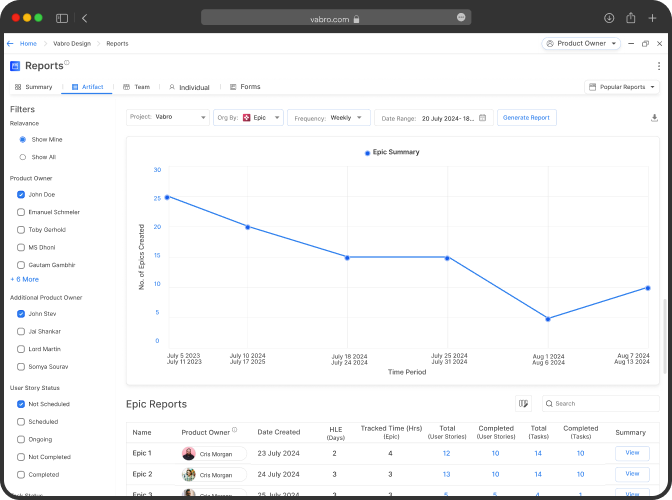Click the vertical three-dot menu beside Reports
Screen dimensions: 672x500
click(x=658, y=66)
